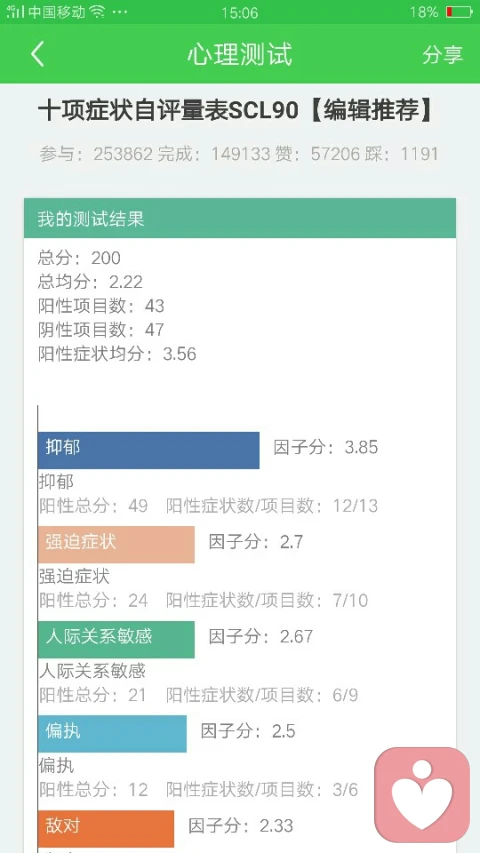Tap the status bar clock 15:06
Image resolution: width=480 pixels, height=853 pixels.
[x=239, y=13]
